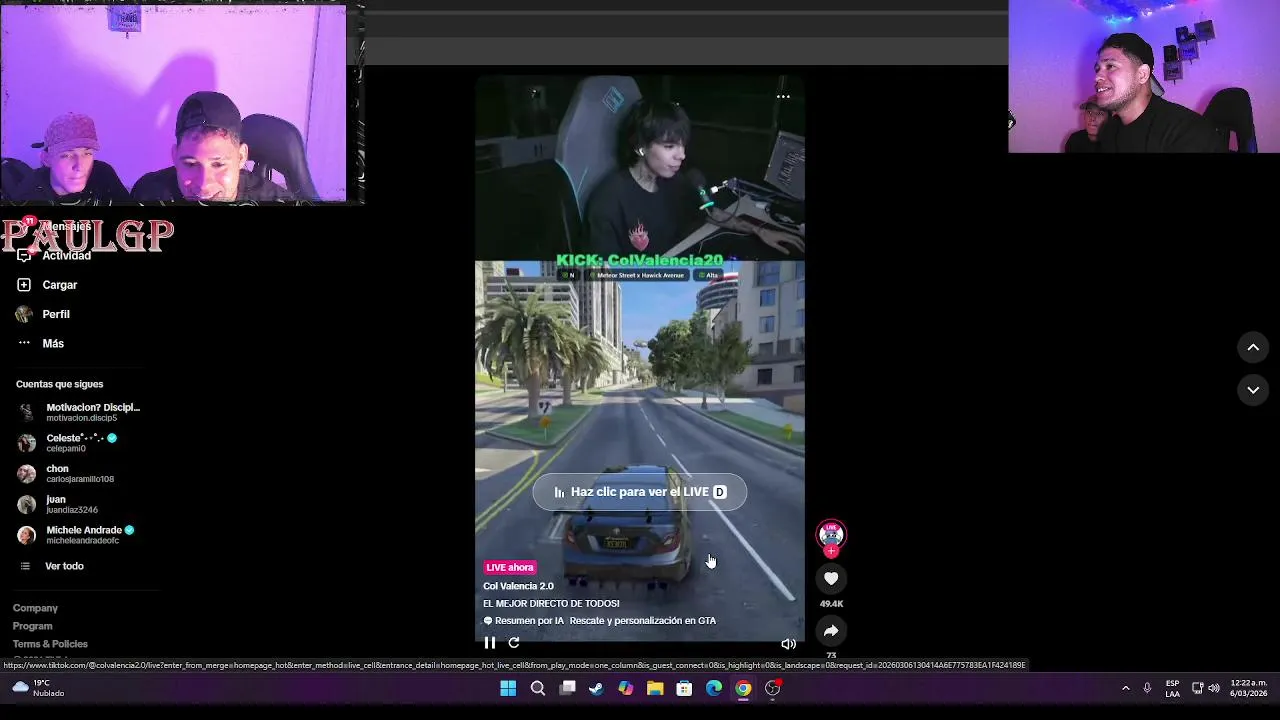Viewport: 1280px width, 720px height.
Task: Expand the Company footer section
Action: pyautogui.click(x=35, y=608)
